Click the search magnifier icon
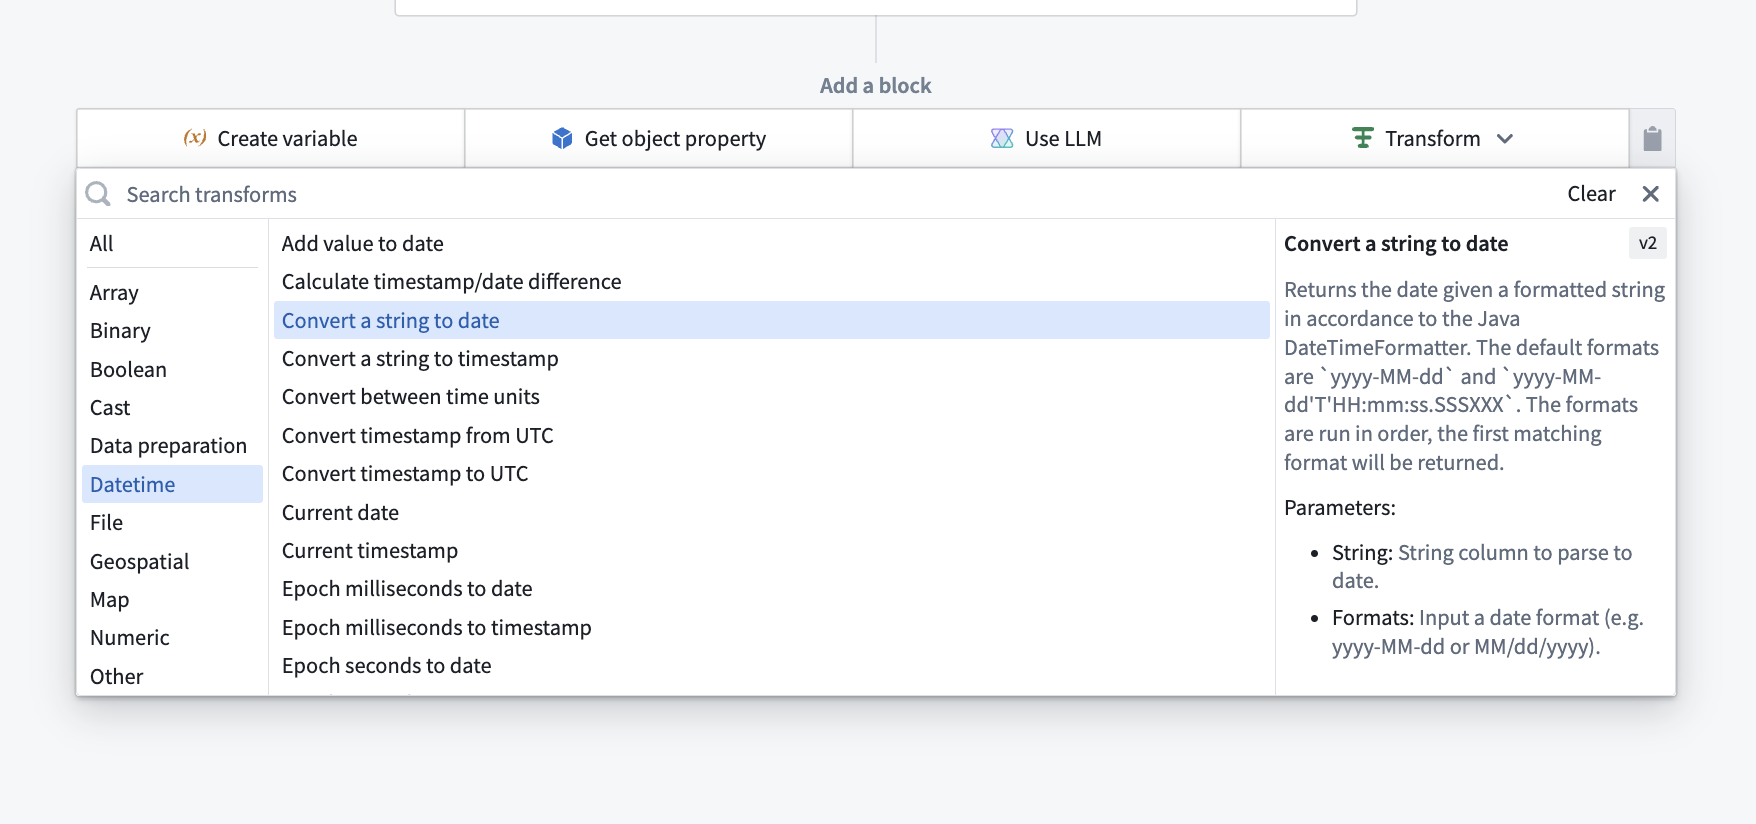The width and height of the screenshot is (1756, 824). pyautogui.click(x=98, y=194)
